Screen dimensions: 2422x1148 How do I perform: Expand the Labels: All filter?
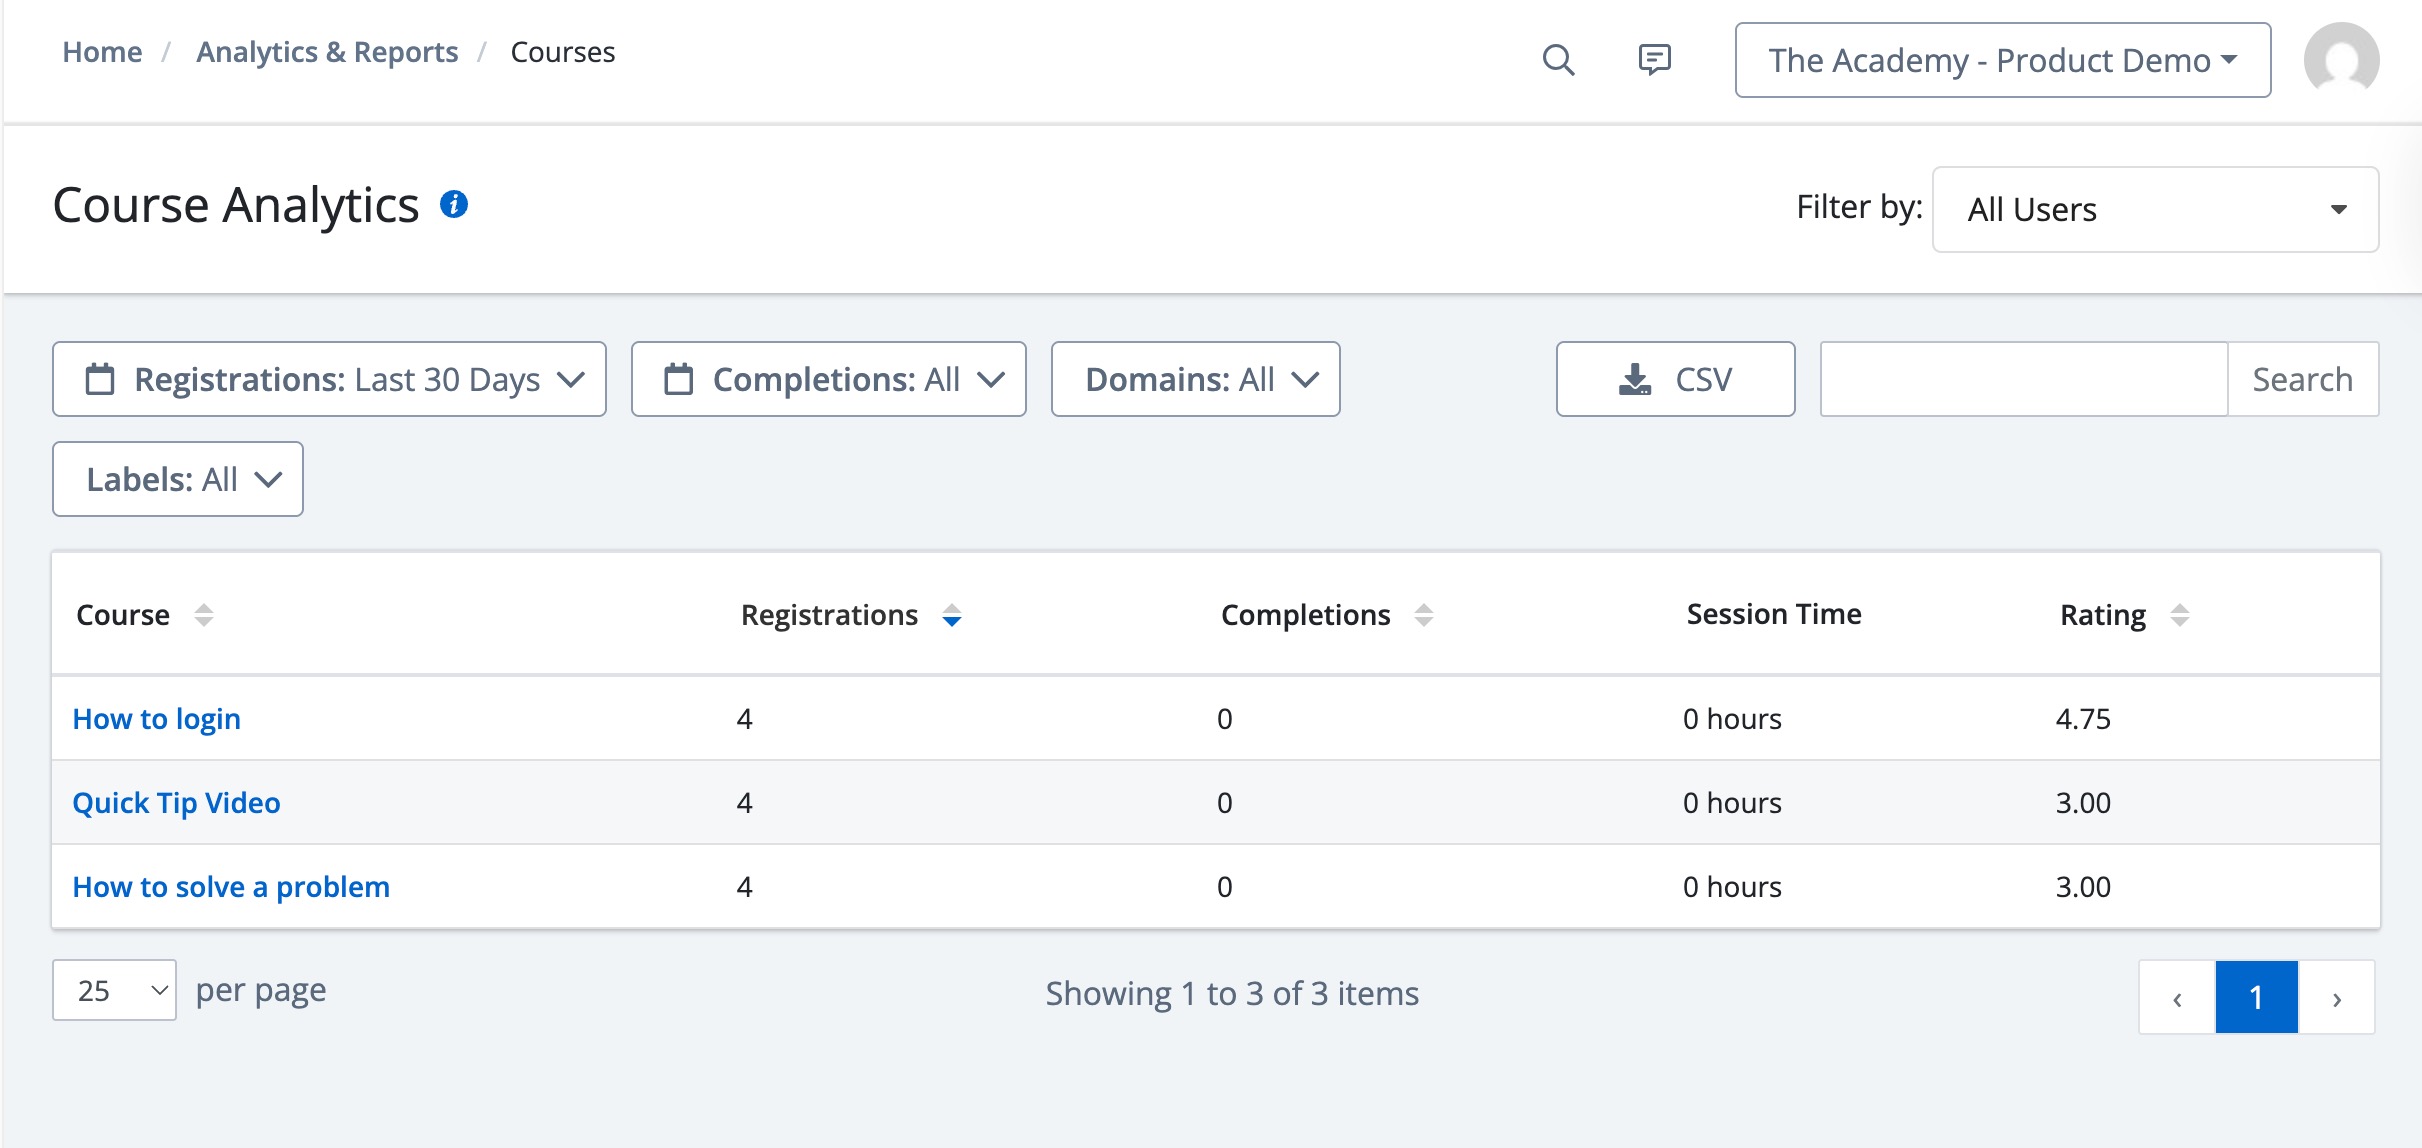point(178,479)
